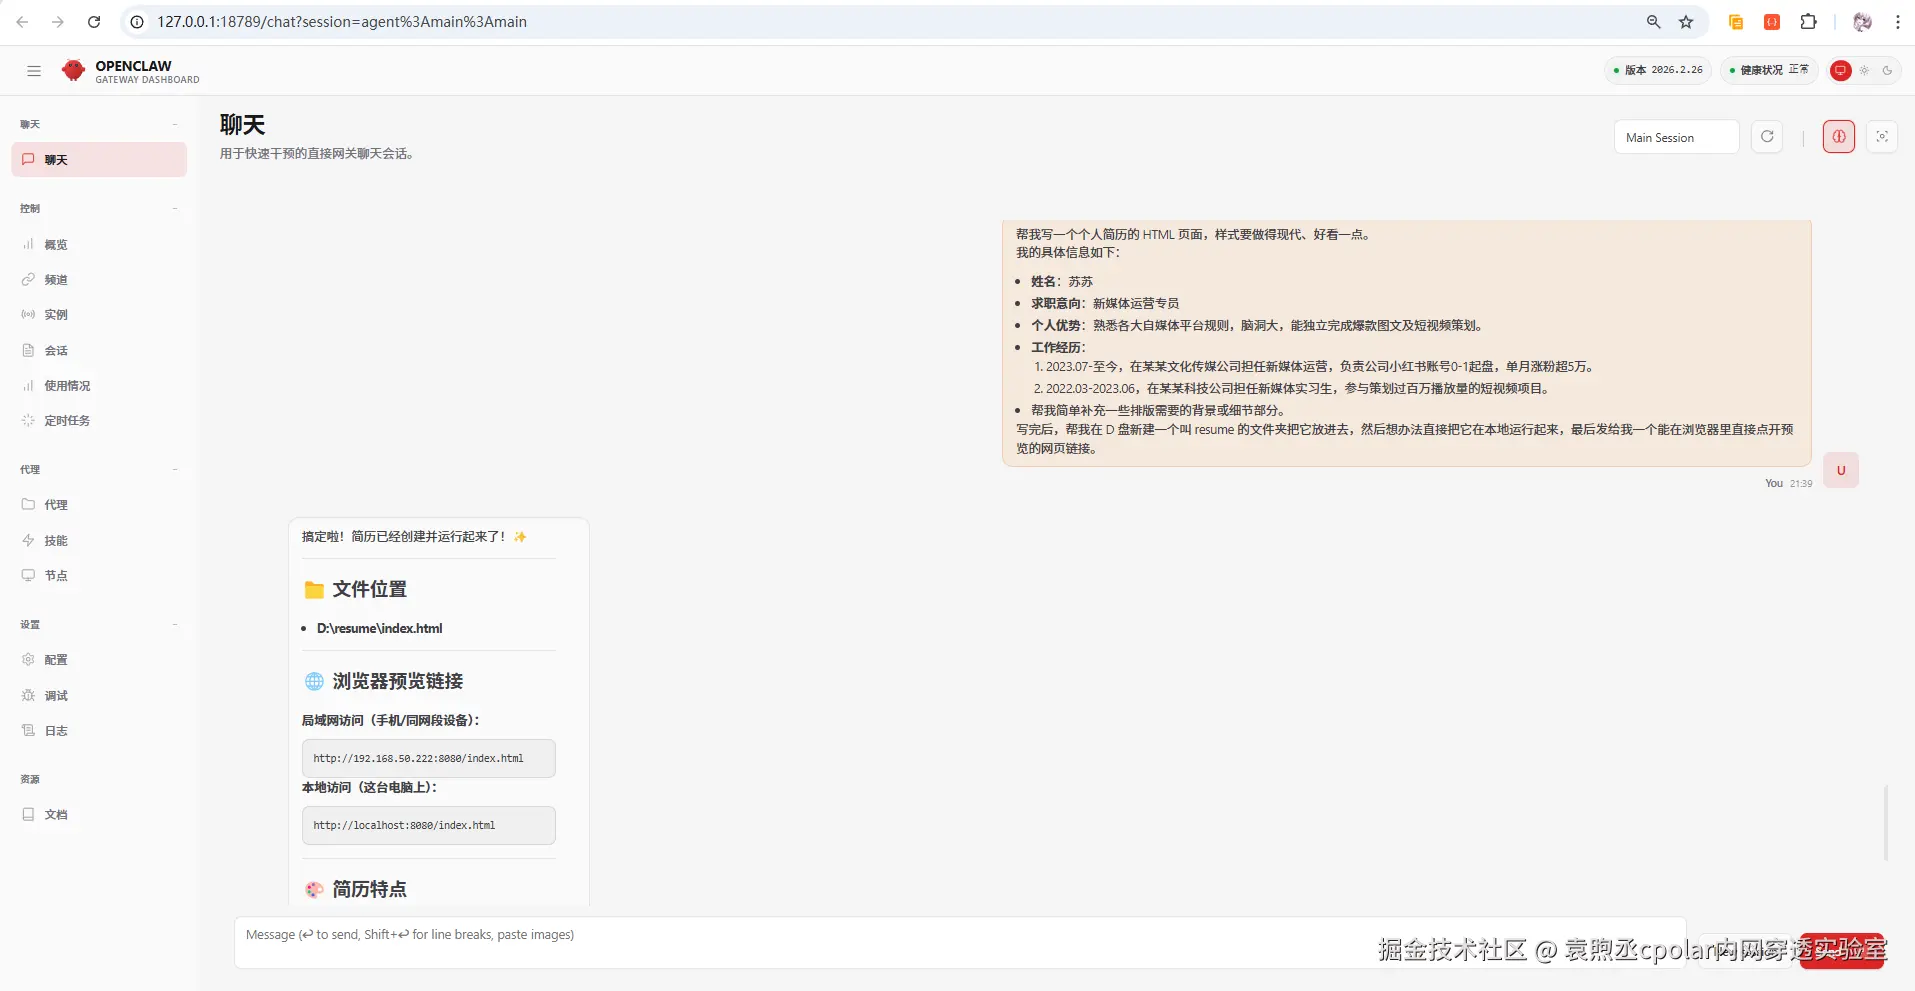Image resolution: width=1915 pixels, height=991 pixels.
Task: Click the 本地访问（这台电脑上） label
Action: click(369, 787)
